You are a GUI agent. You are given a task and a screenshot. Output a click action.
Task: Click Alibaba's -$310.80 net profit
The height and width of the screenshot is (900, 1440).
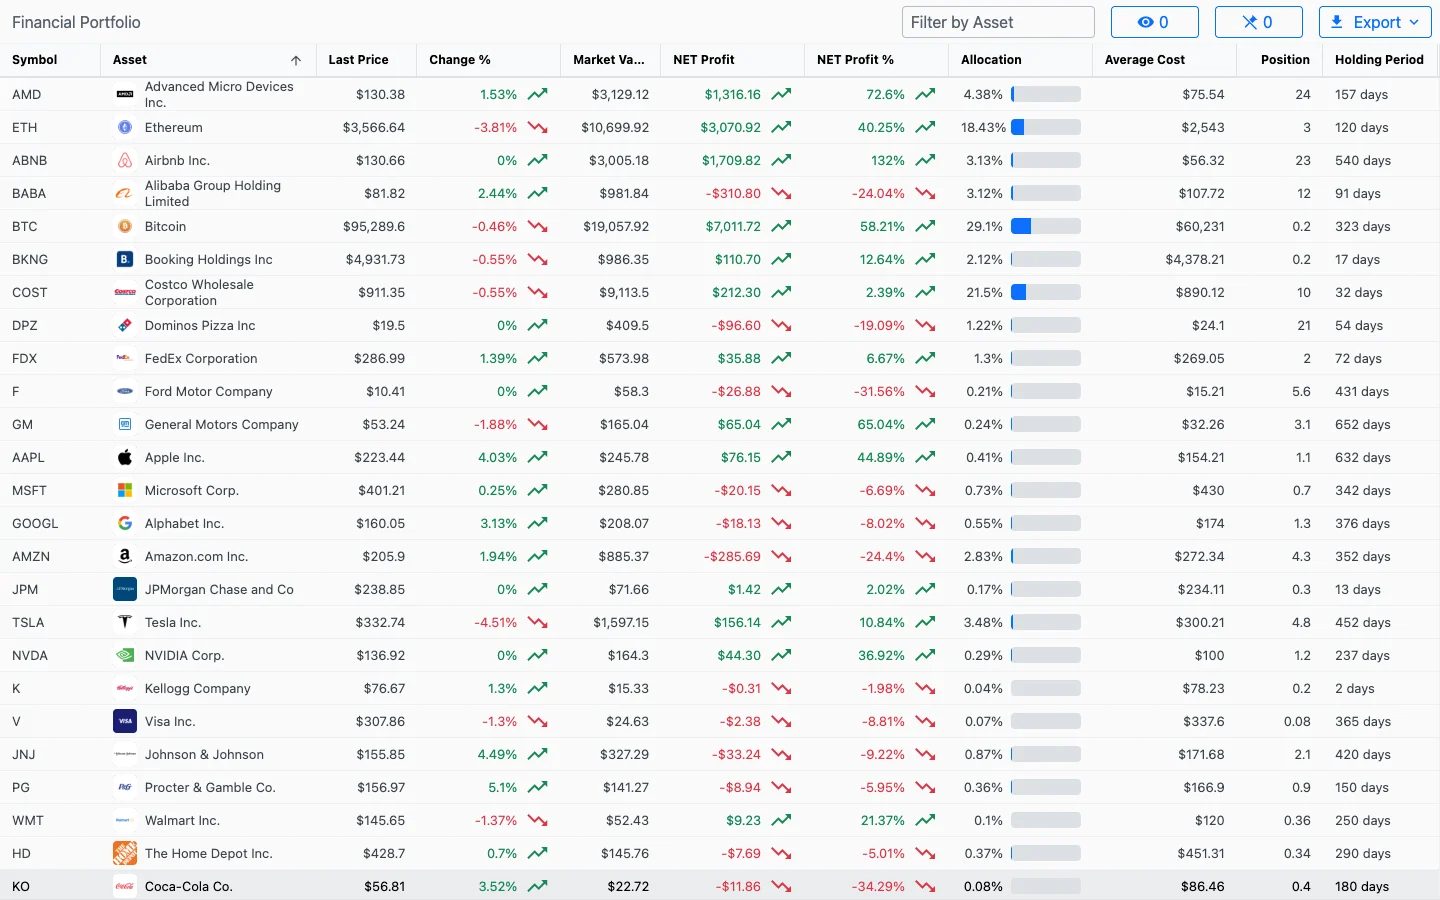tap(733, 193)
